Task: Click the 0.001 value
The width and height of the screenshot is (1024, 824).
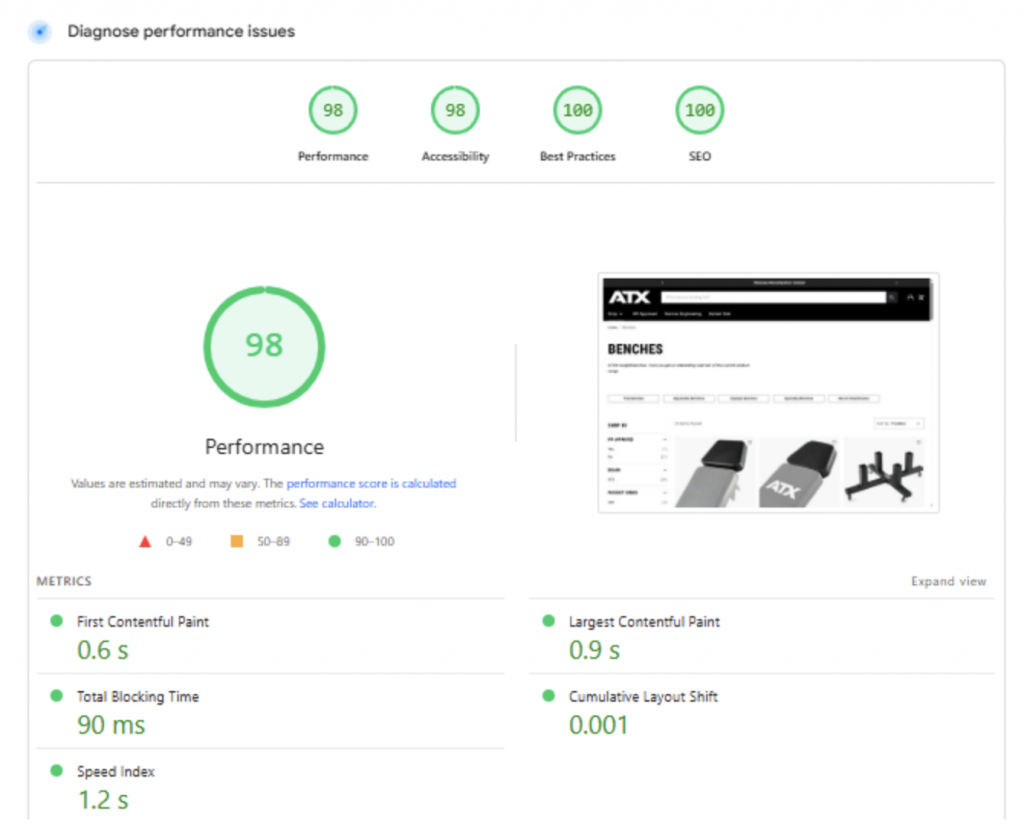Action: click(598, 725)
